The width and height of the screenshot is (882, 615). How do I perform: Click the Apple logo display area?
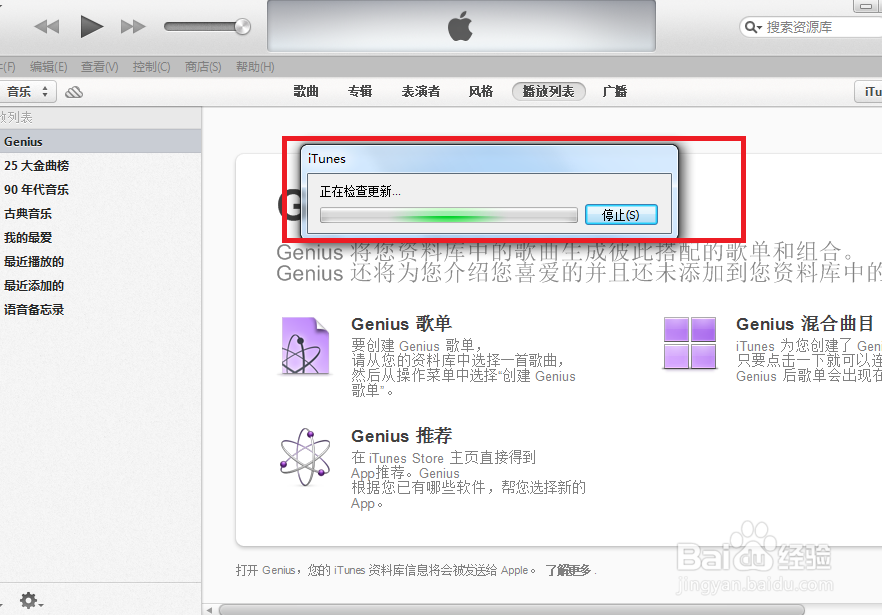pyautogui.click(x=461, y=26)
